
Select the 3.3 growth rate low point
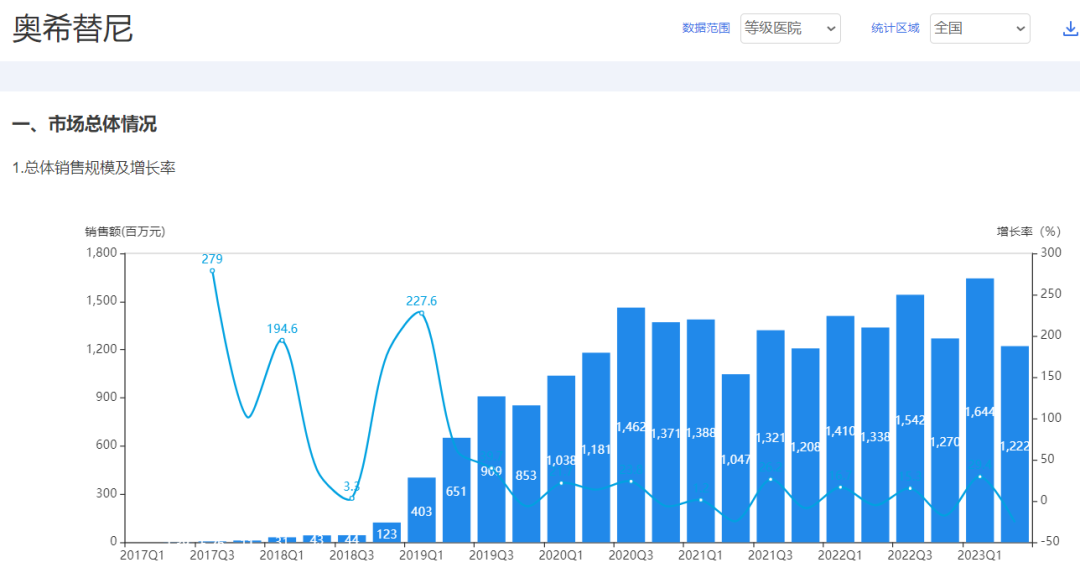point(352,498)
